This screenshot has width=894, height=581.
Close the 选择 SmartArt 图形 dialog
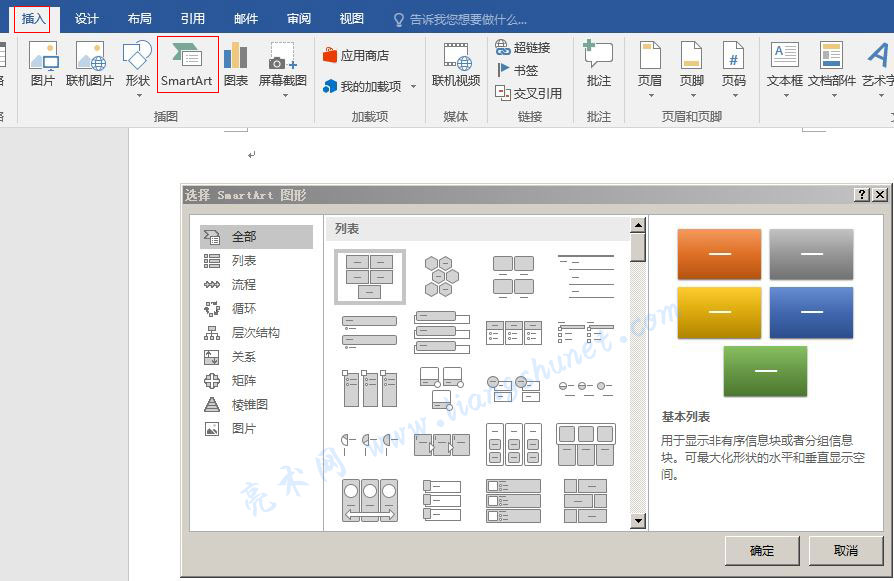click(880, 195)
